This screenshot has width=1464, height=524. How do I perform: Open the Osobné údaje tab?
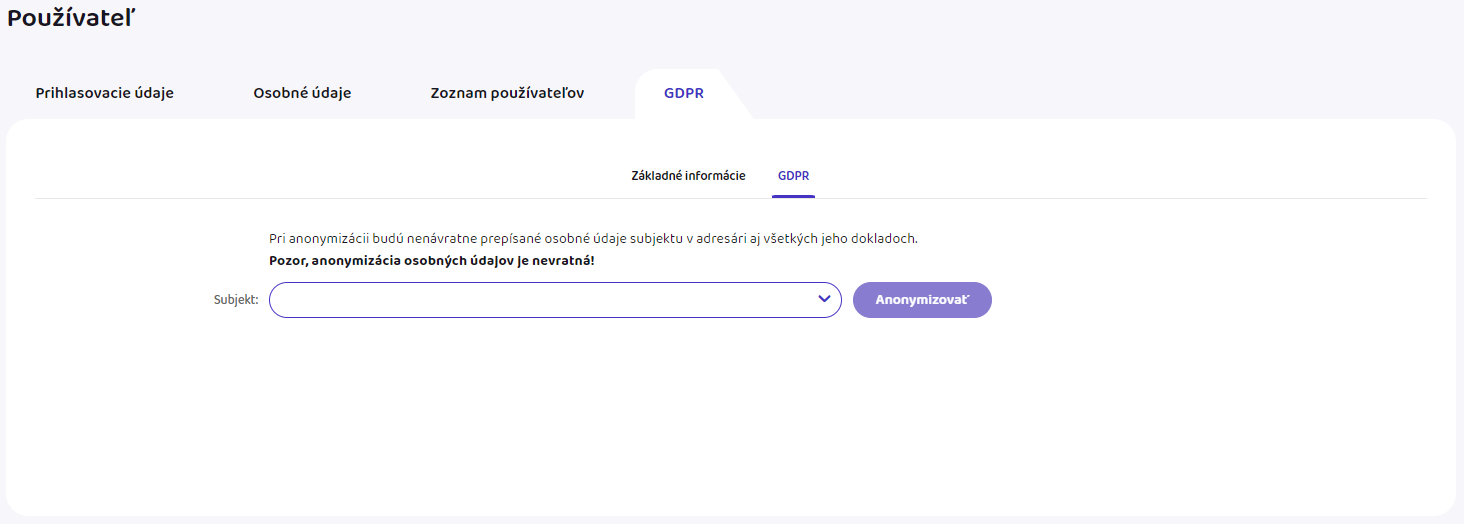coord(302,93)
